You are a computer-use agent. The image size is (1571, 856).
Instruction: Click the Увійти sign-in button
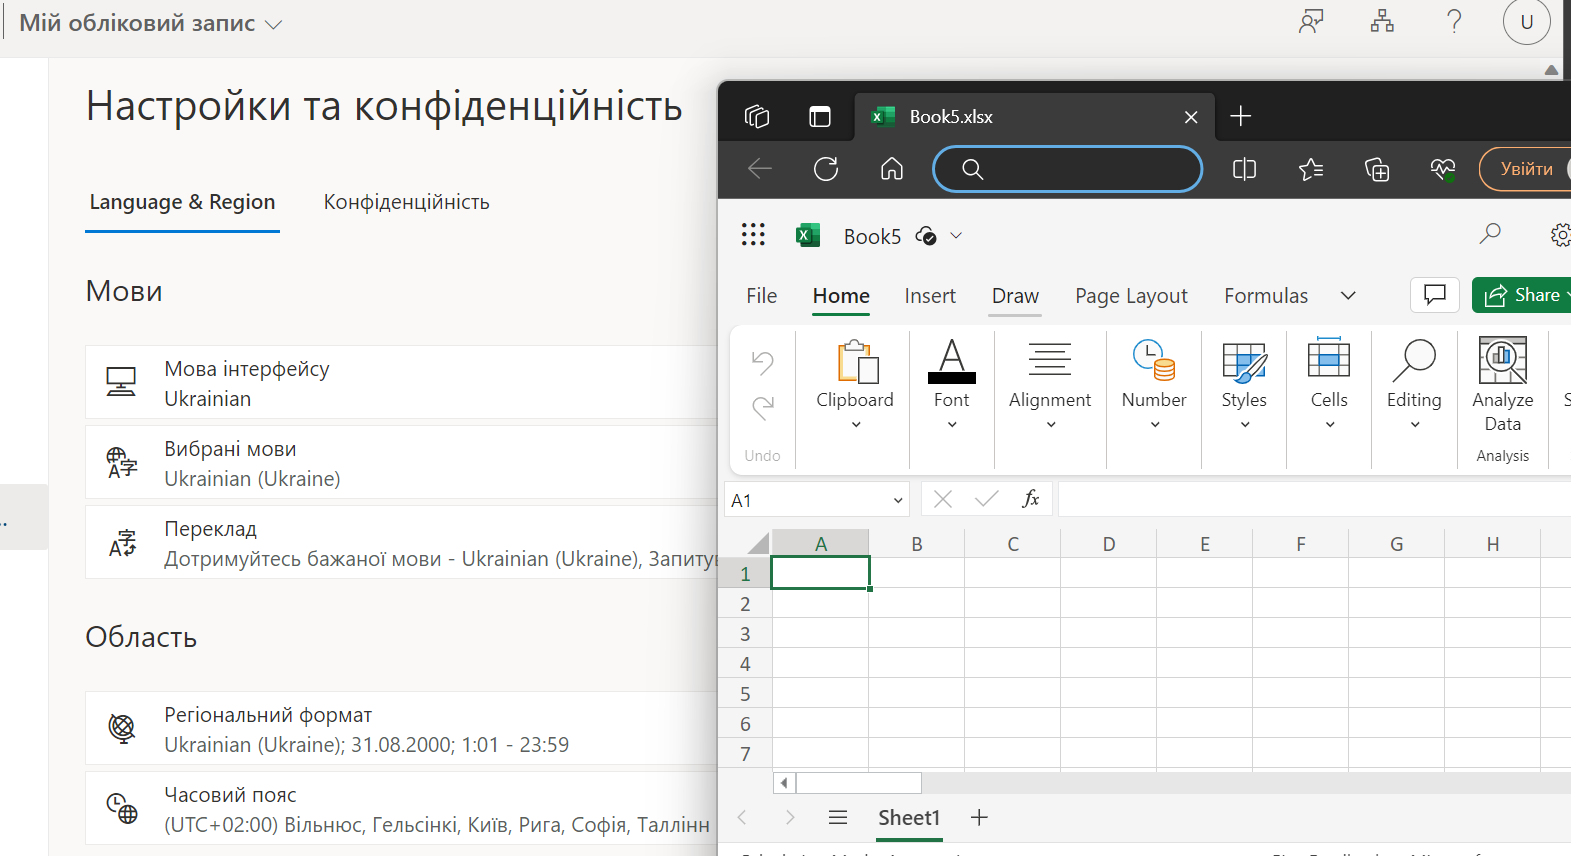click(1525, 169)
